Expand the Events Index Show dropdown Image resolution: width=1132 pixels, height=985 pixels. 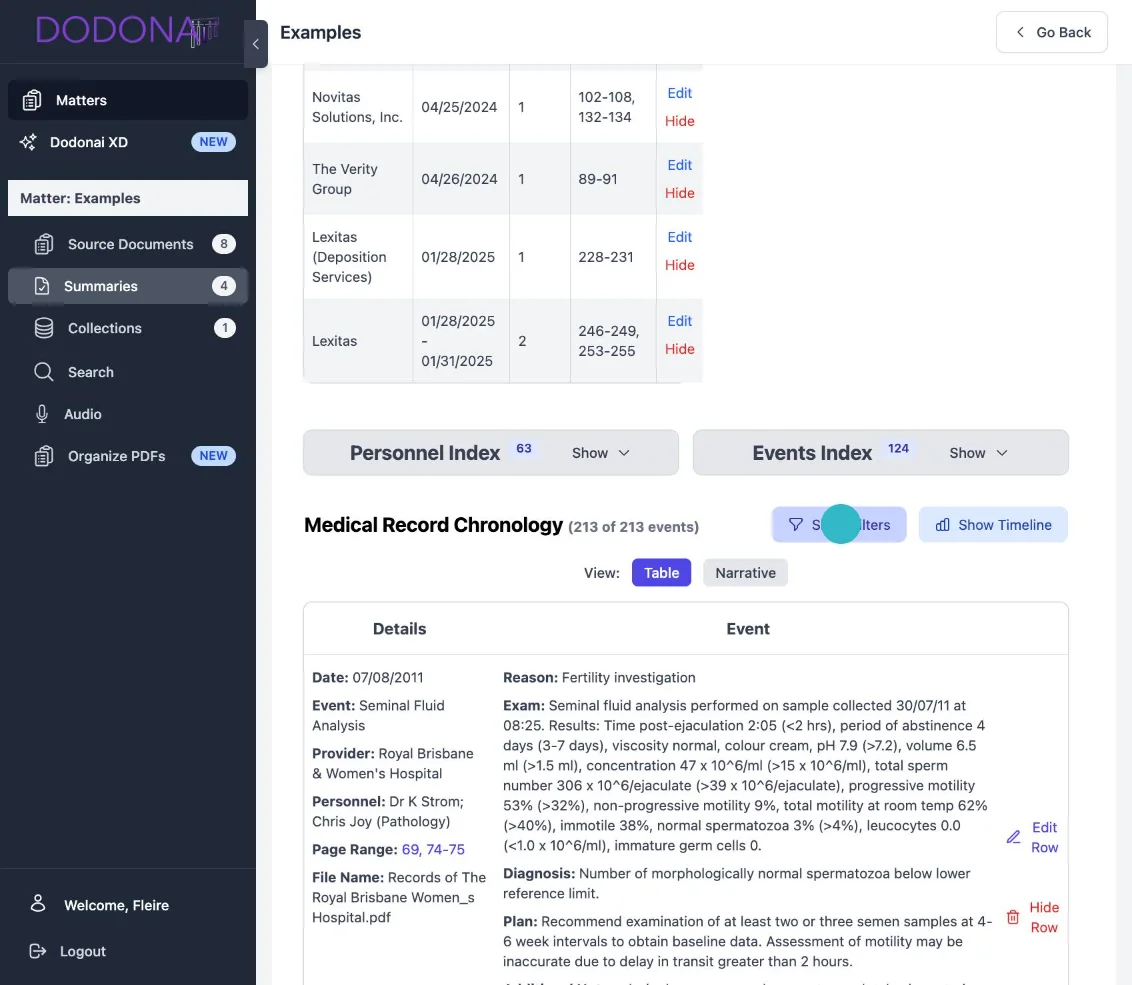coord(978,453)
